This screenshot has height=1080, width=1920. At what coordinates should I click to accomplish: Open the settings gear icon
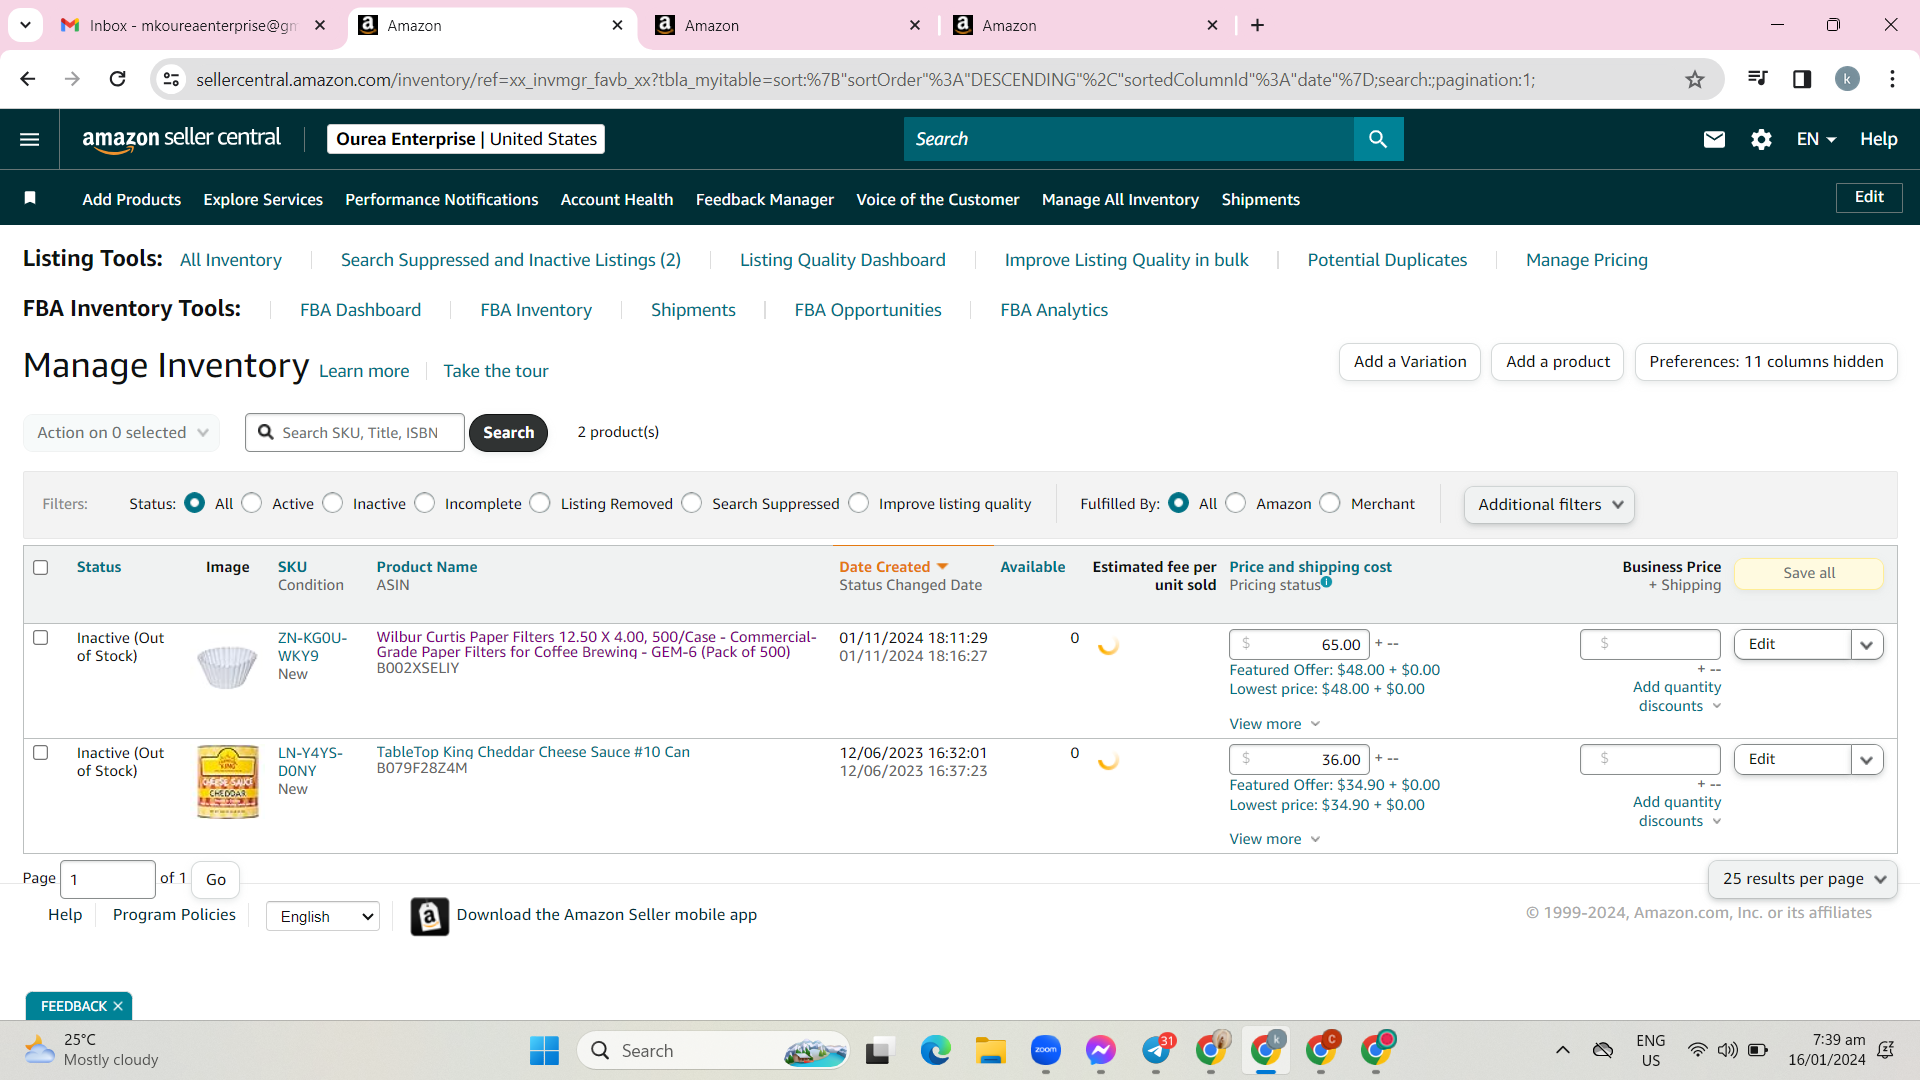[x=1761, y=139]
